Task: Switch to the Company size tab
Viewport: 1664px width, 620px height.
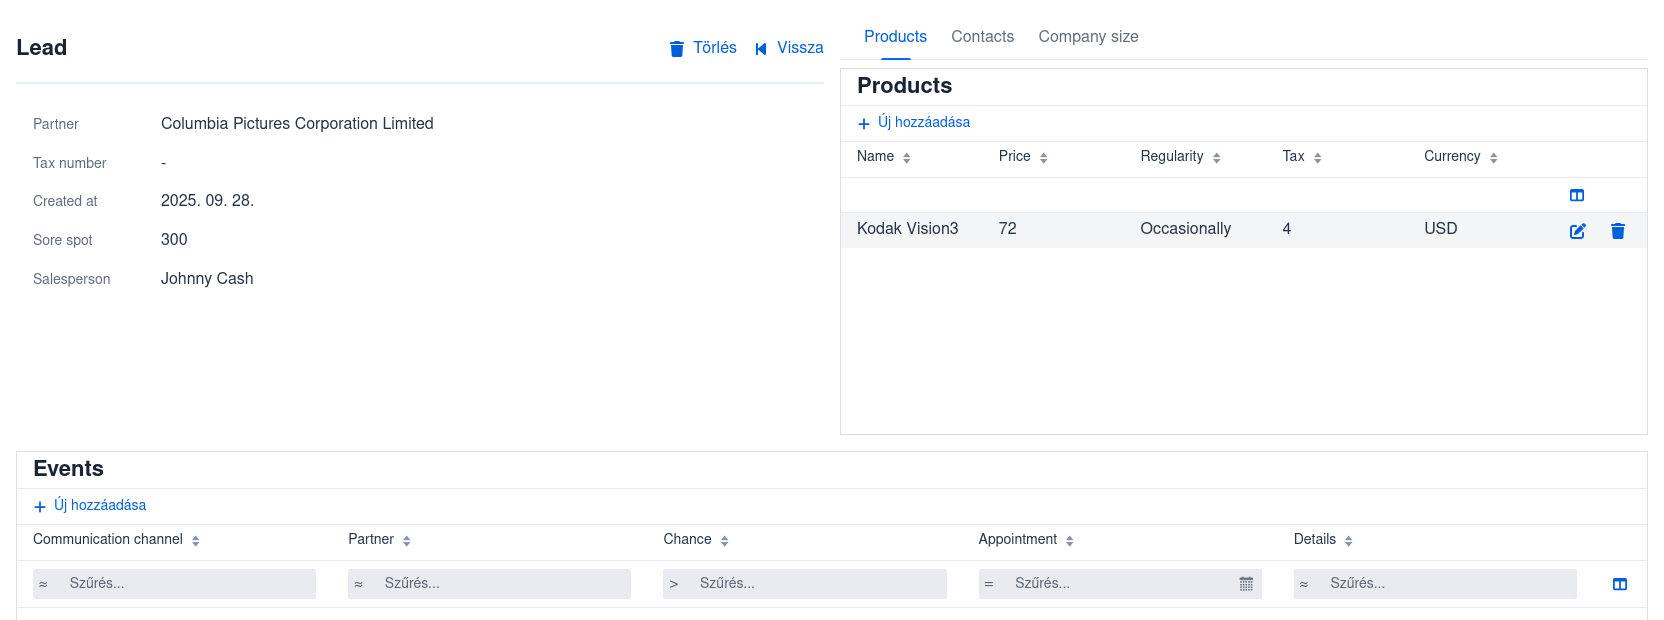Action: tap(1088, 37)
